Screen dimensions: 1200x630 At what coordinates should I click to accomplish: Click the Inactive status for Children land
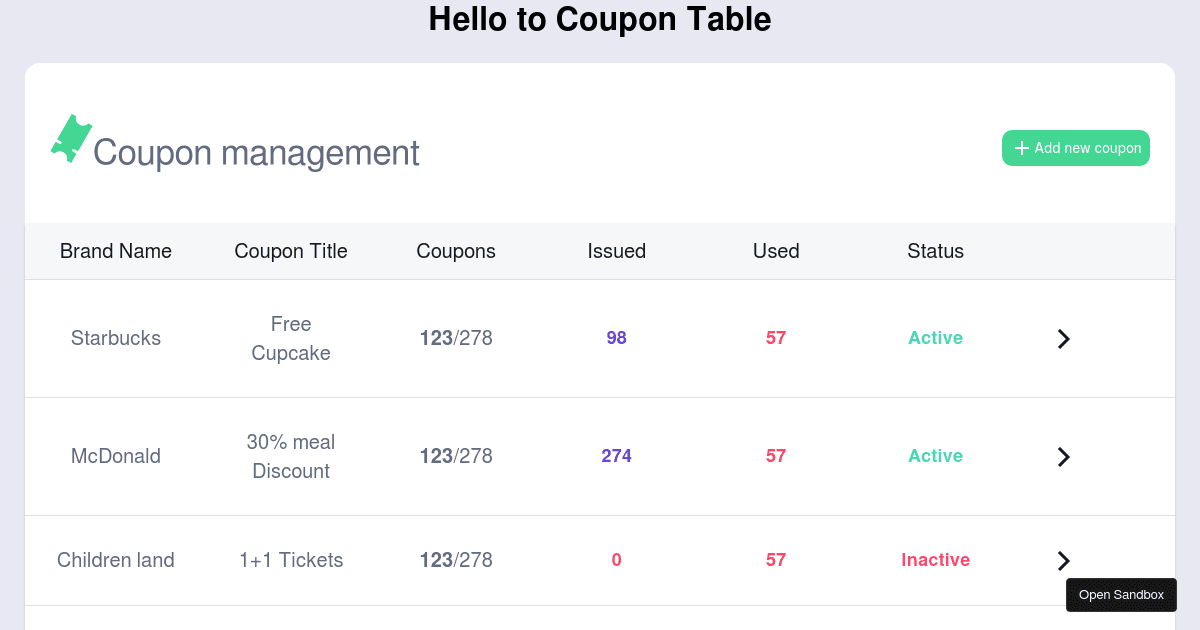935,560
